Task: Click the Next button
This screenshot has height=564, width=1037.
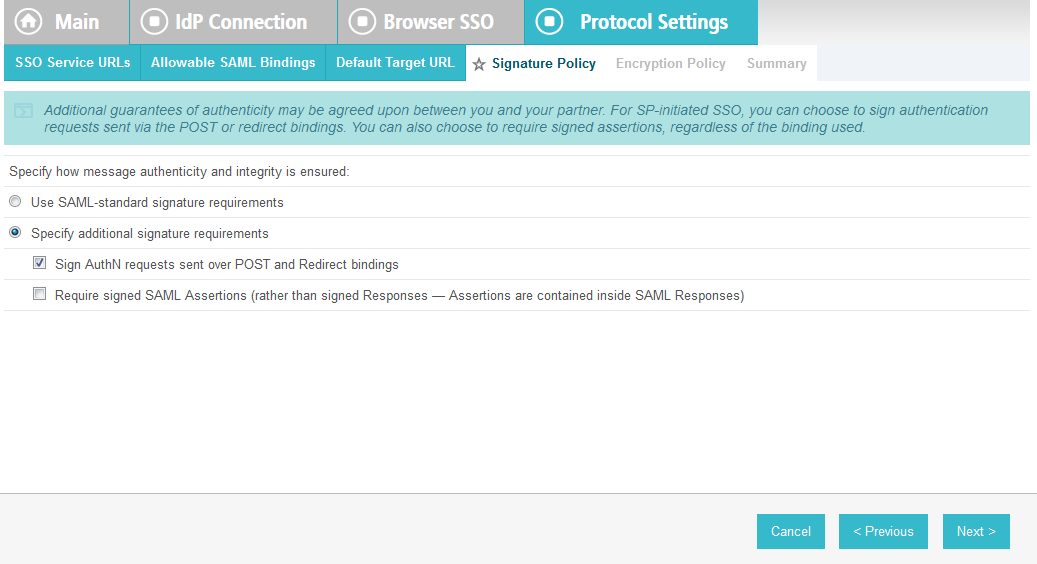Action: pyautogui.click(x=976, y=532)
